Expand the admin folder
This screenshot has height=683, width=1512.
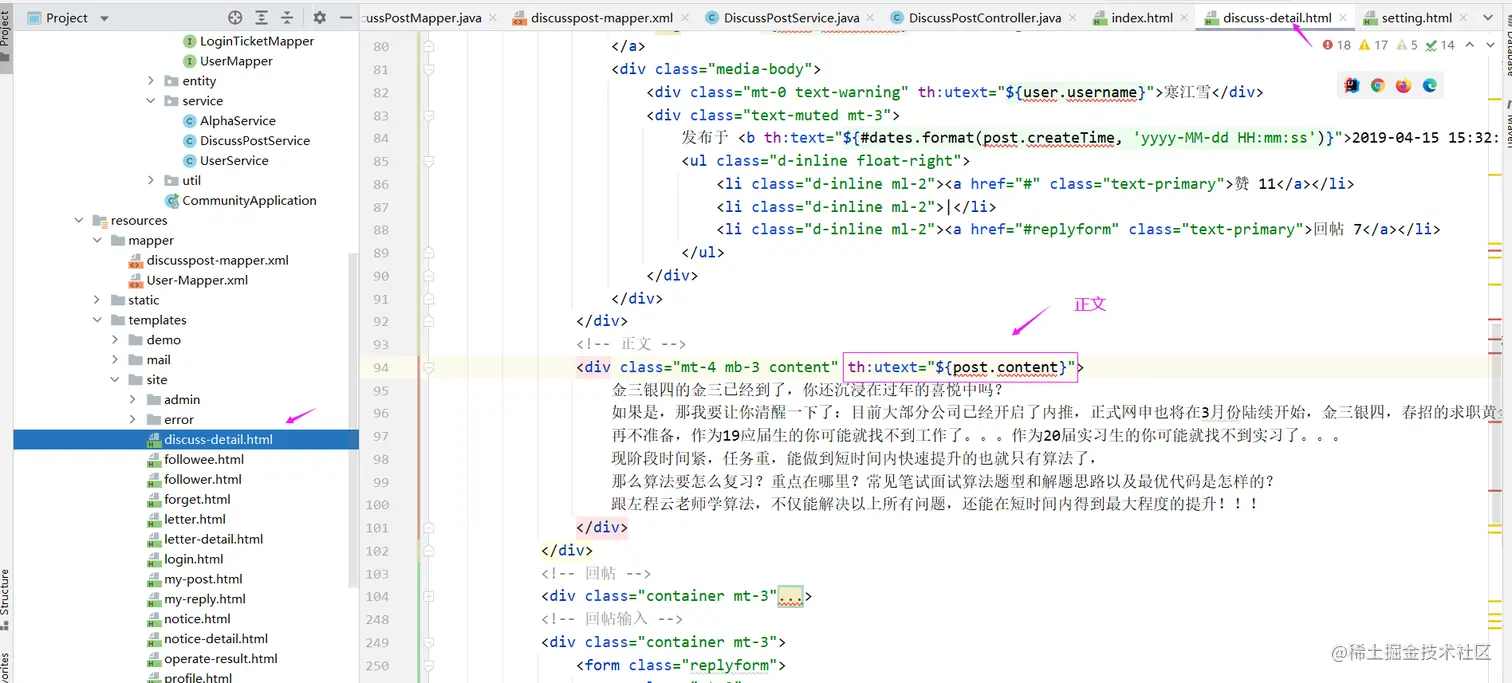[x=133, y=400]
